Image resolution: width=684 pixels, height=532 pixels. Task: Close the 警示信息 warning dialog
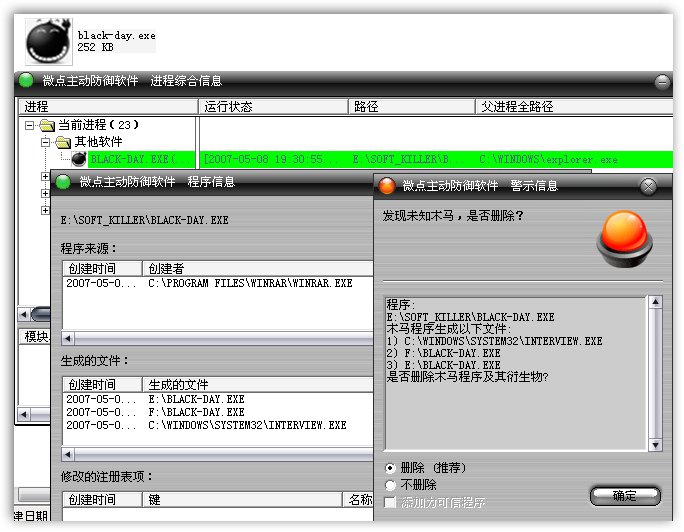tap(648, 187)
